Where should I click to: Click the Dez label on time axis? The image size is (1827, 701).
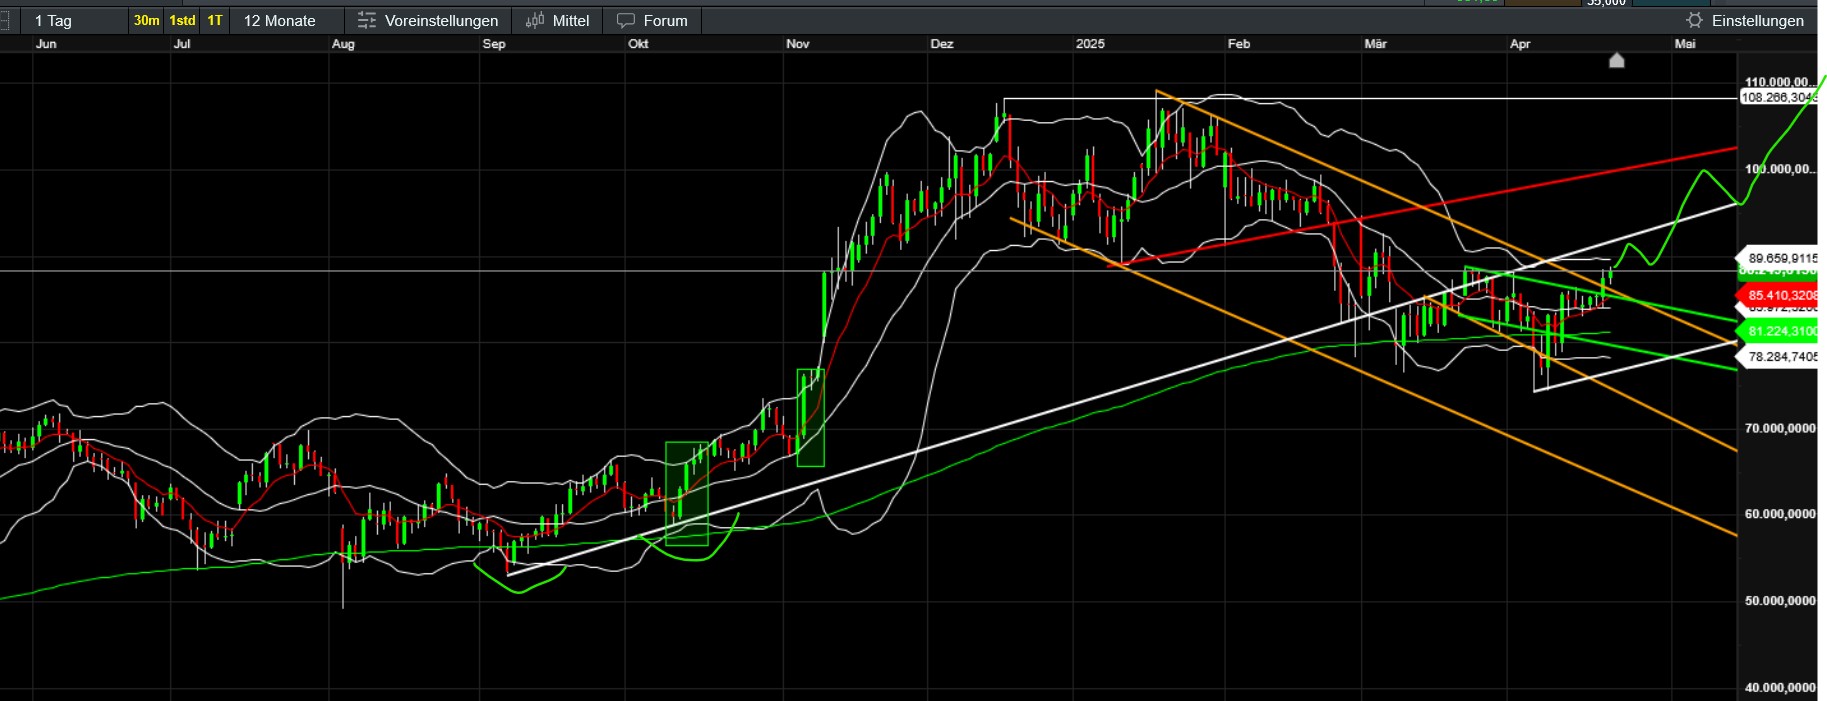(942, 44)
